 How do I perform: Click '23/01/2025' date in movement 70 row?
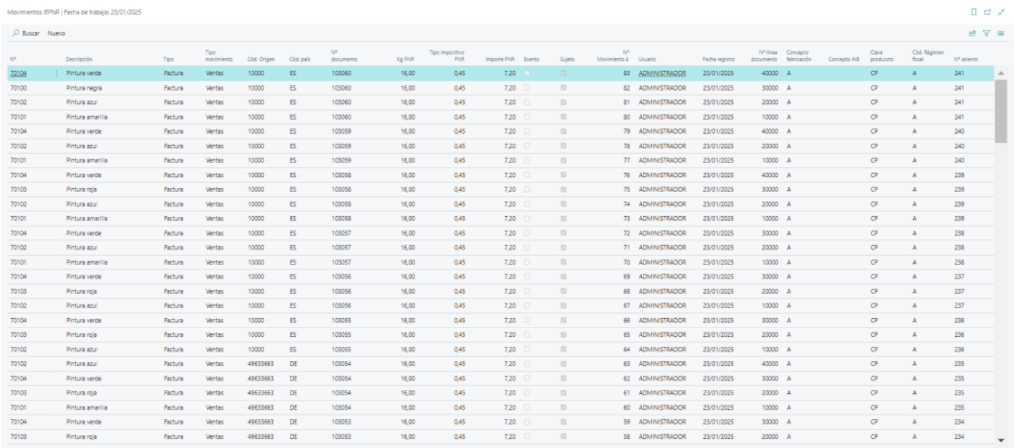tap(718, 262)
